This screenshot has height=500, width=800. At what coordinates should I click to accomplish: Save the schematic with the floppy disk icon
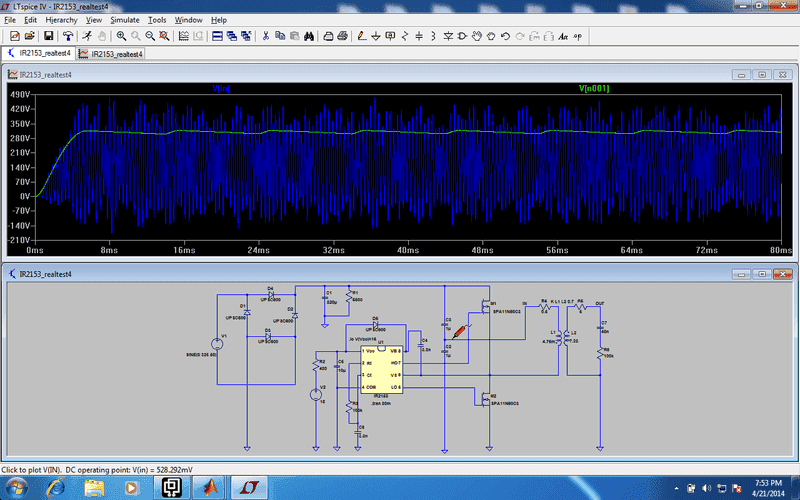[x=48, y=36]
